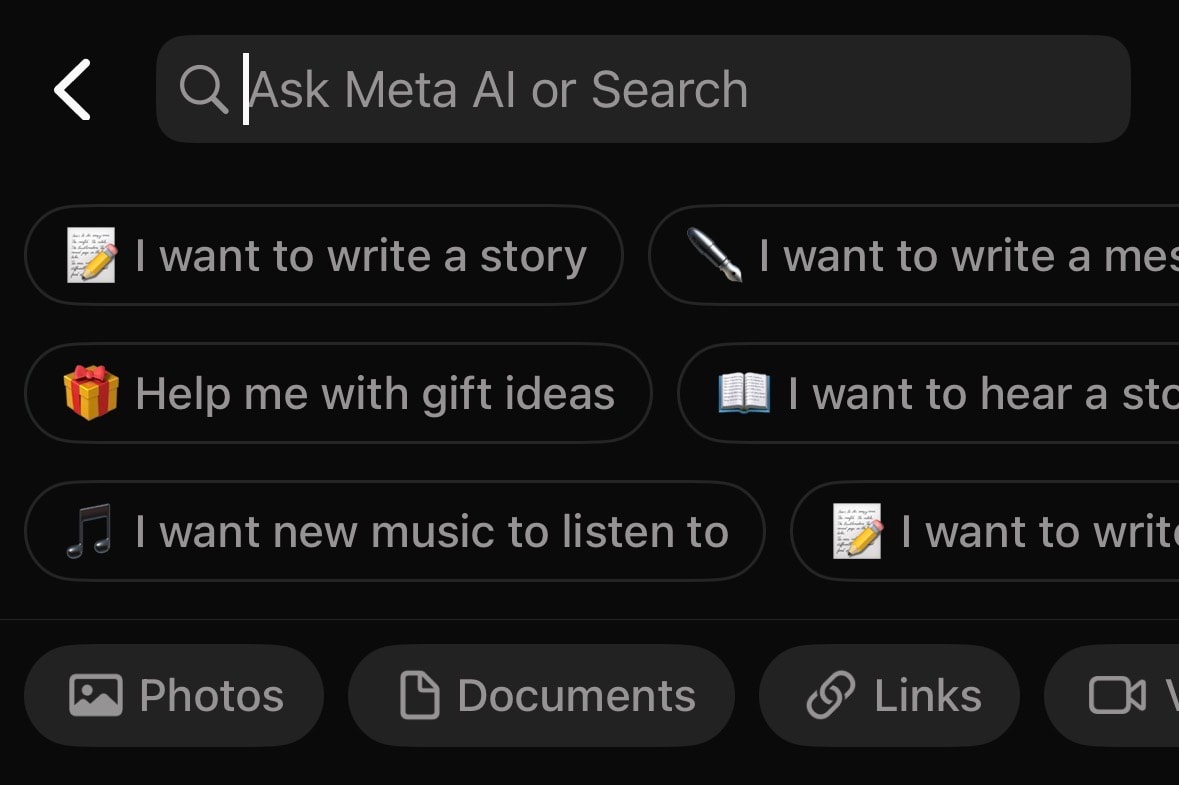Tap the fountain pen emoji icon
The height and width of the screenshot is (785, 1179).
click(x=715, y=256)
